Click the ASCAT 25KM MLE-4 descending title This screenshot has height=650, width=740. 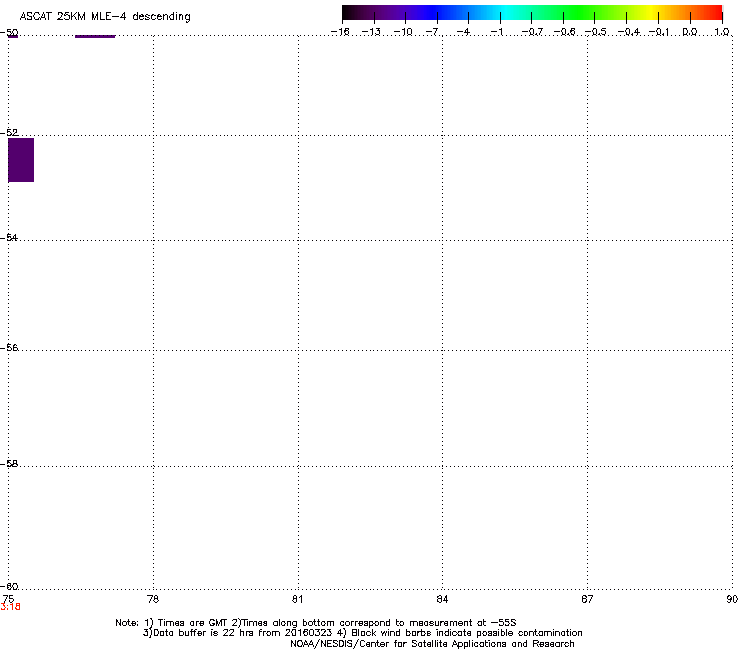click(105, 17)
